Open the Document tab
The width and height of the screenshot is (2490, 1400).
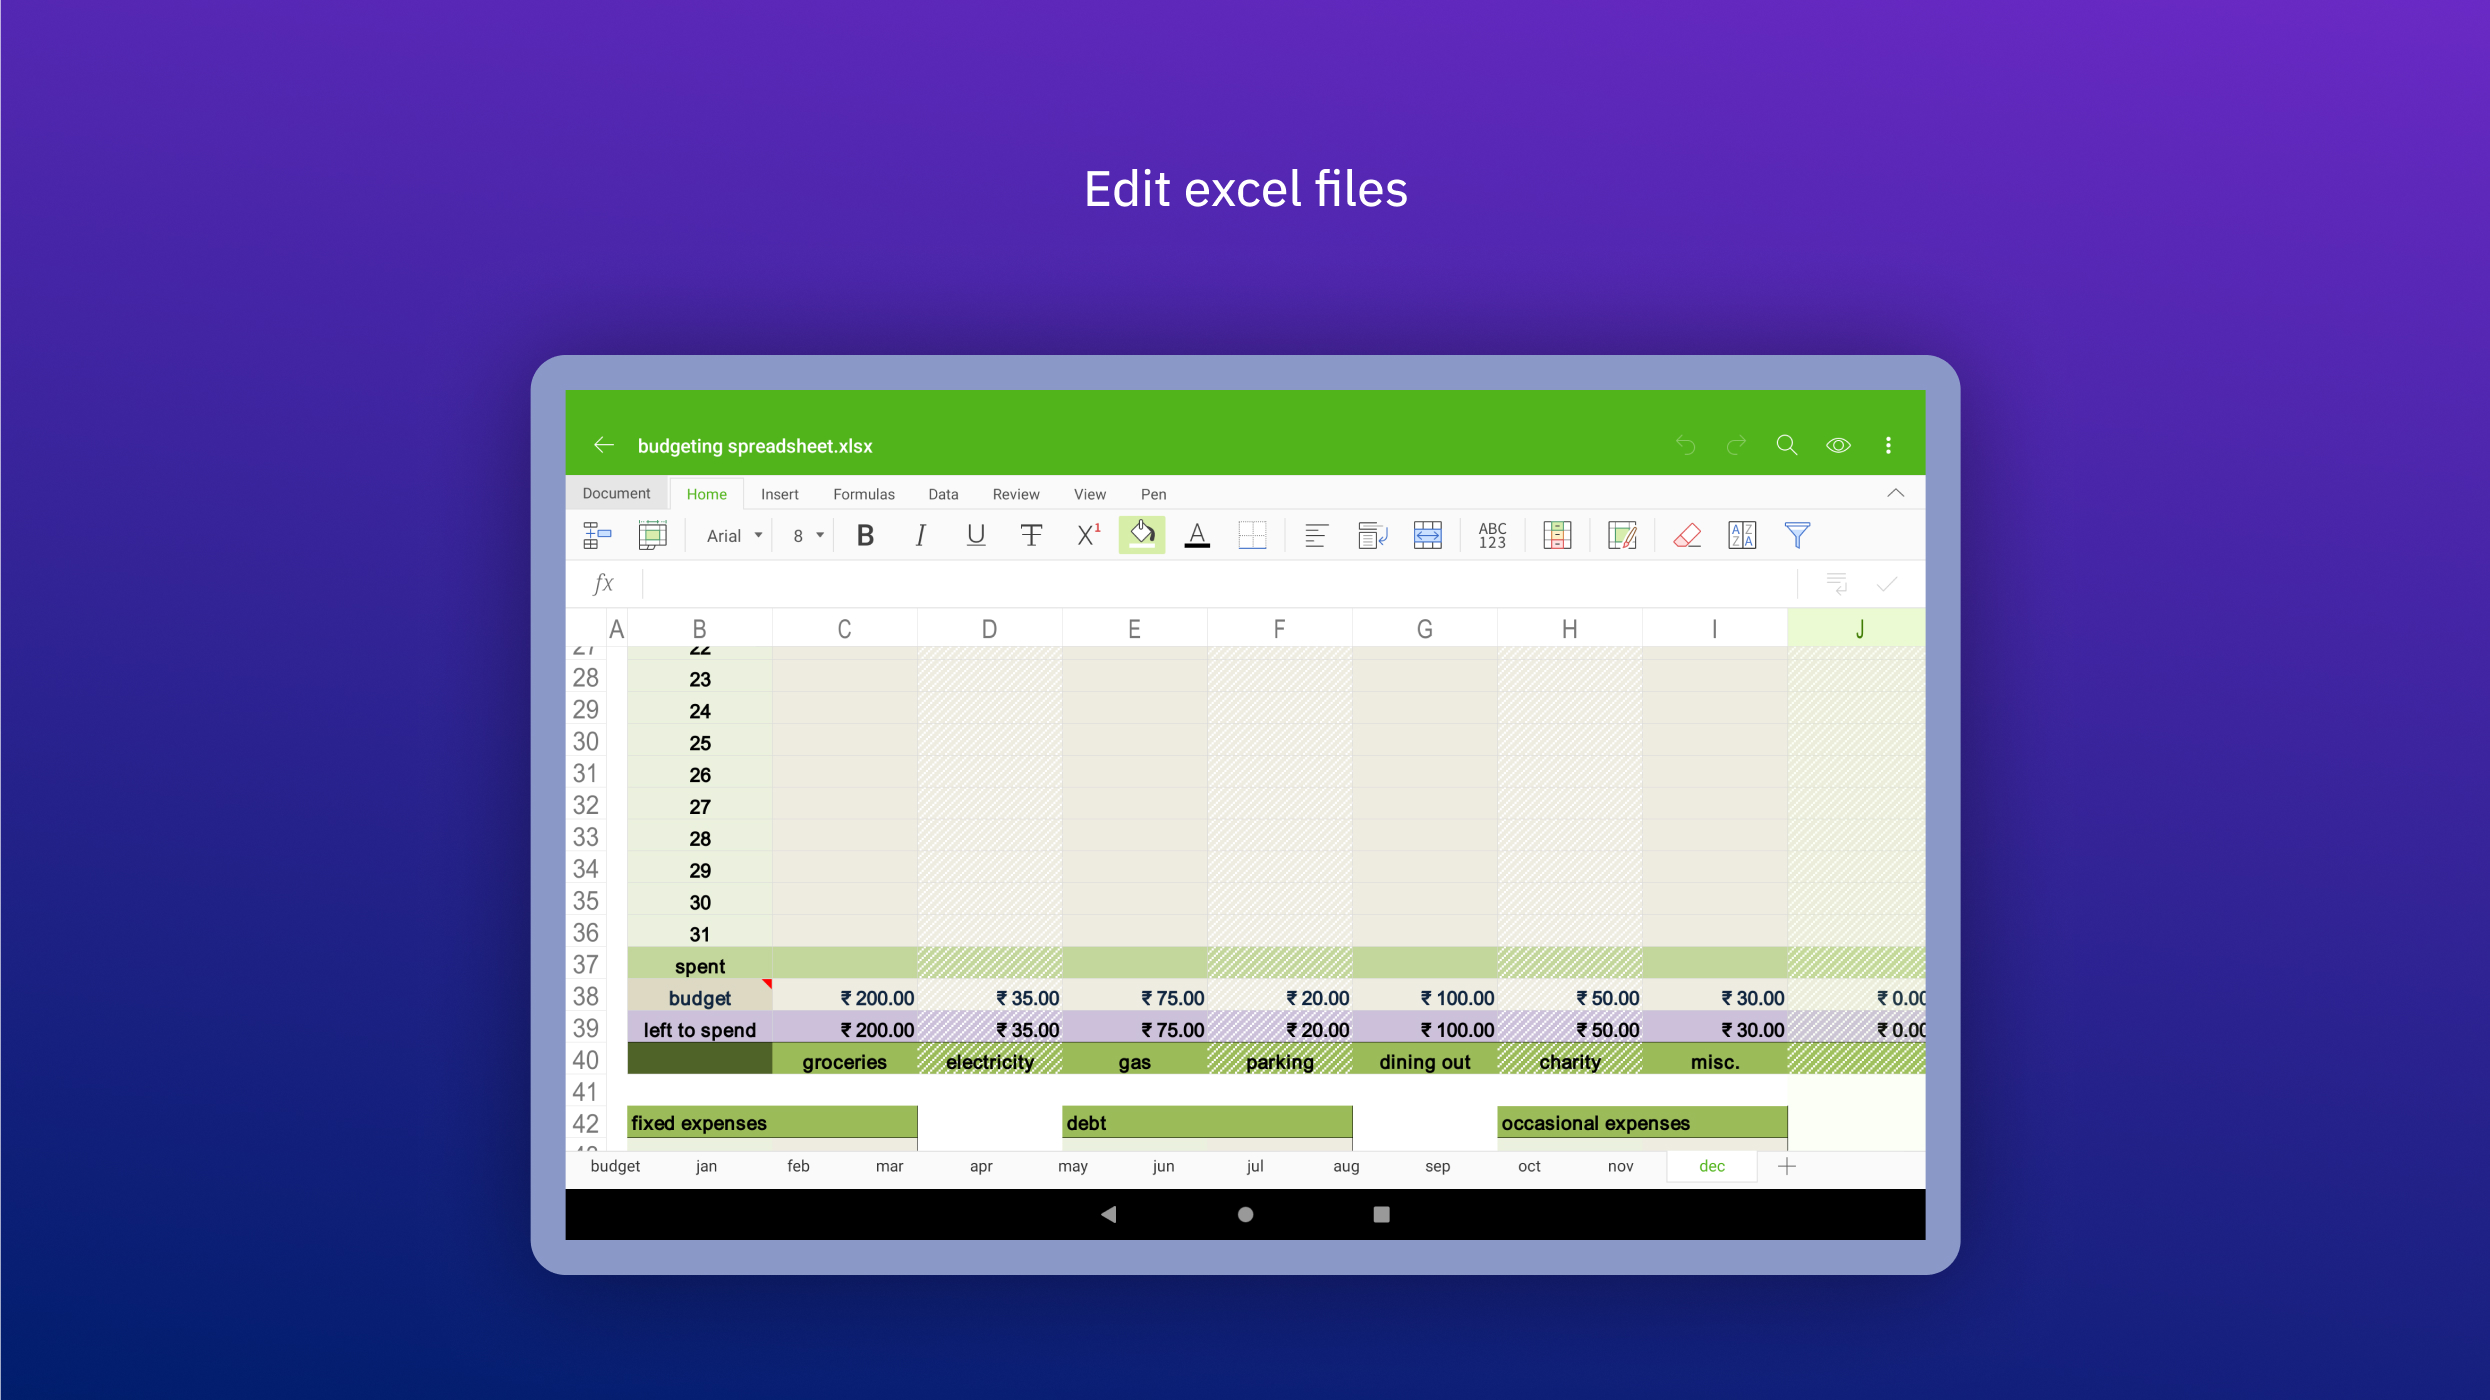coord(616,493)
